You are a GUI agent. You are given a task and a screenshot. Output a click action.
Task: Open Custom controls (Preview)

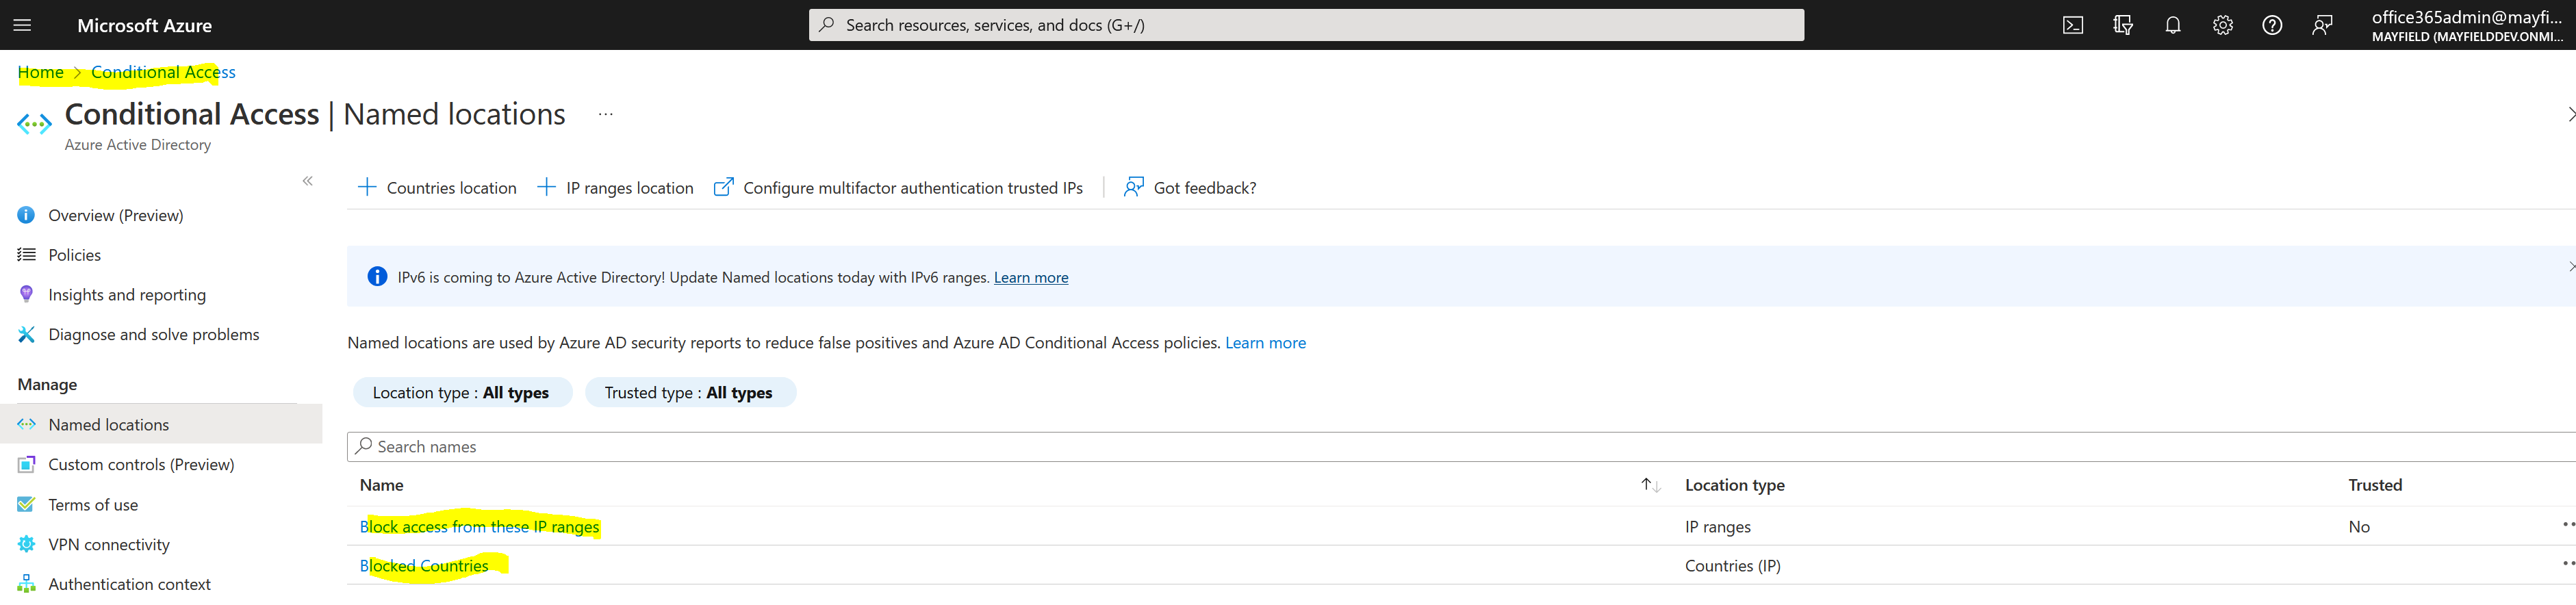(x=141, y=464)
